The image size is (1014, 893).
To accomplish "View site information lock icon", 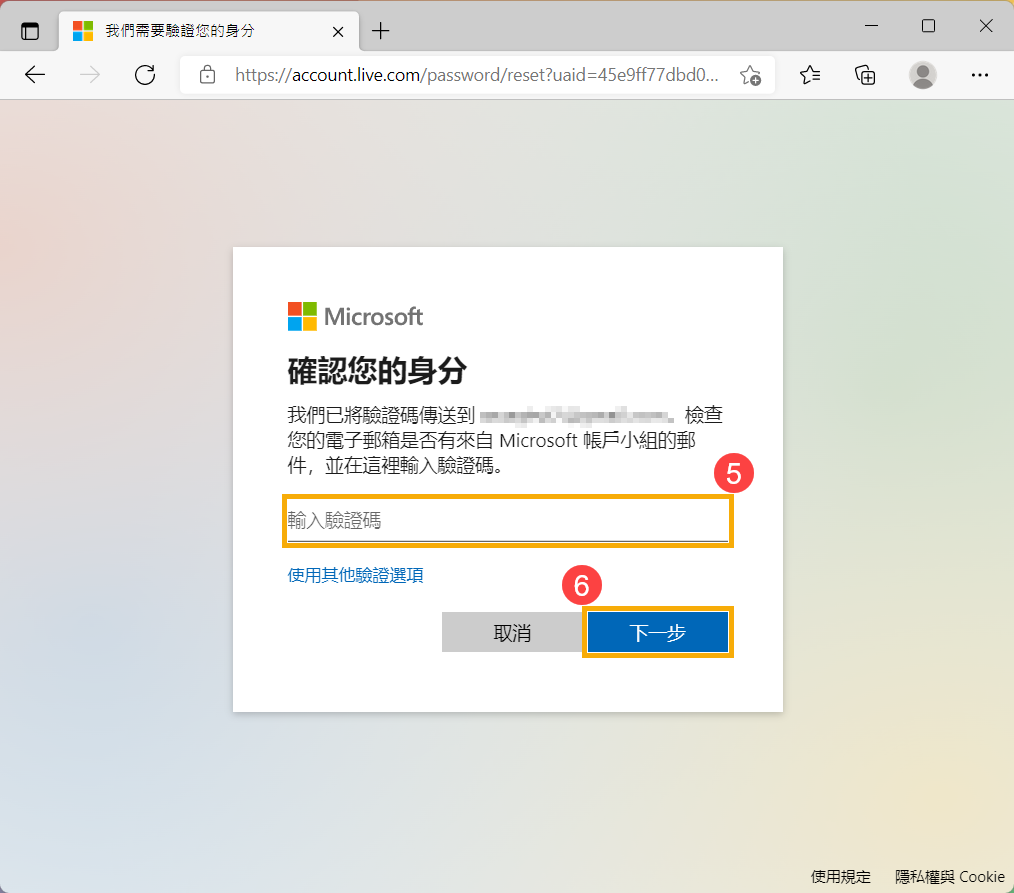I will tap(207, 75).
